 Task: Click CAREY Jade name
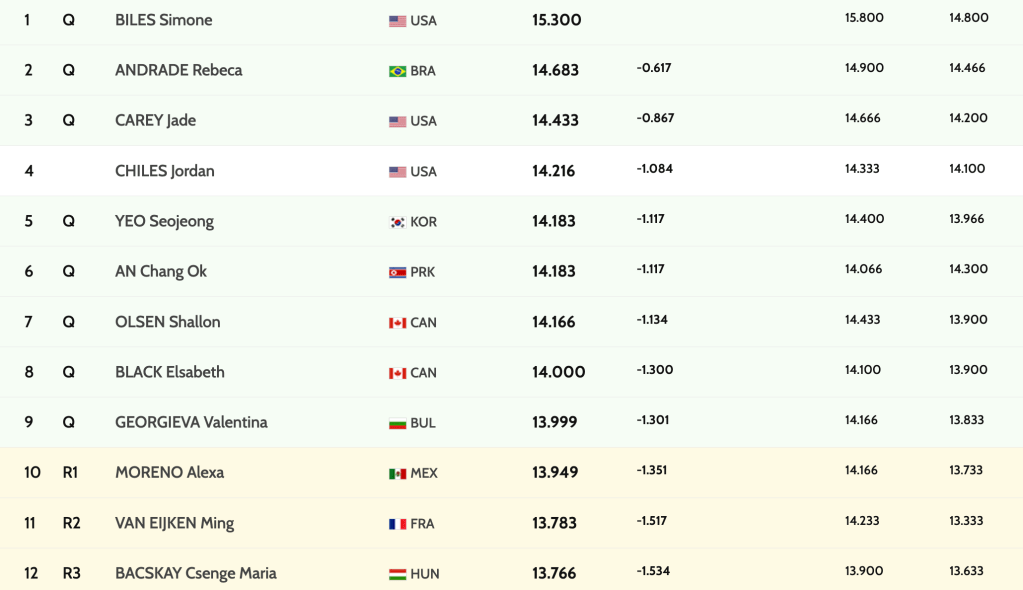point(155,120)
